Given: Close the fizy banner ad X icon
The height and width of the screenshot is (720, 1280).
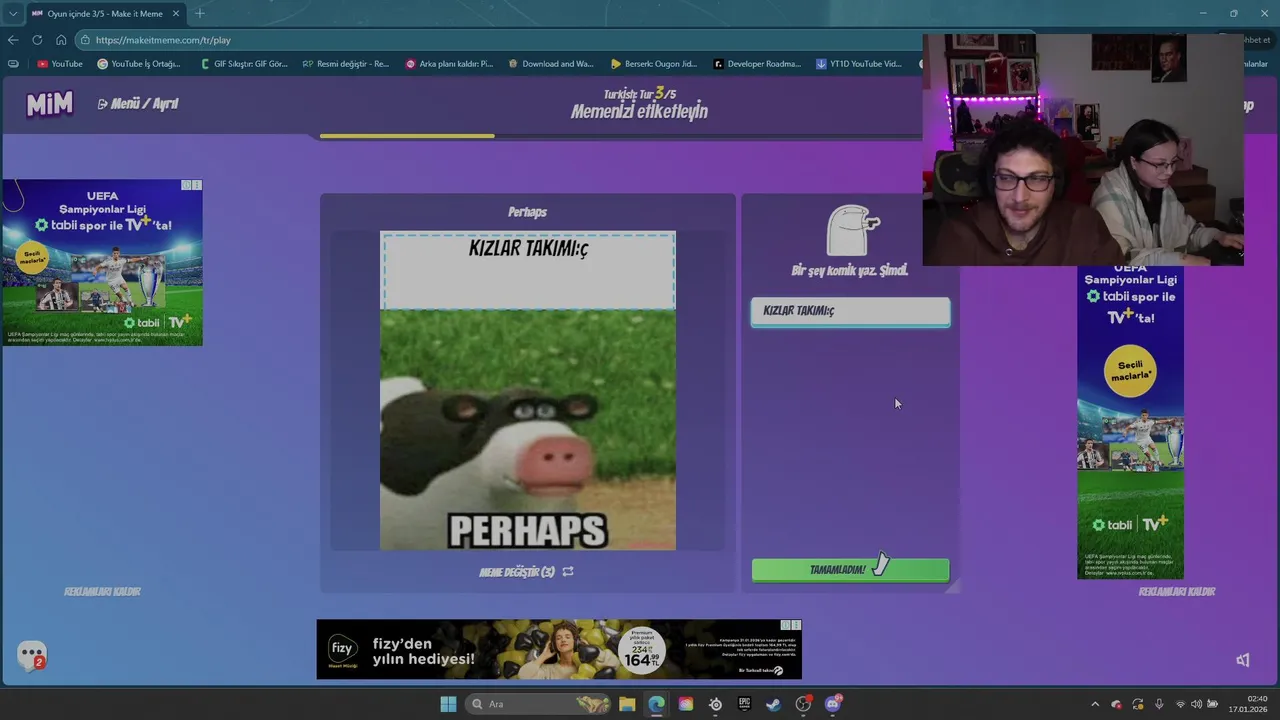Looking at the screenshot, I should pyautogui.click(x=796, y=625).
